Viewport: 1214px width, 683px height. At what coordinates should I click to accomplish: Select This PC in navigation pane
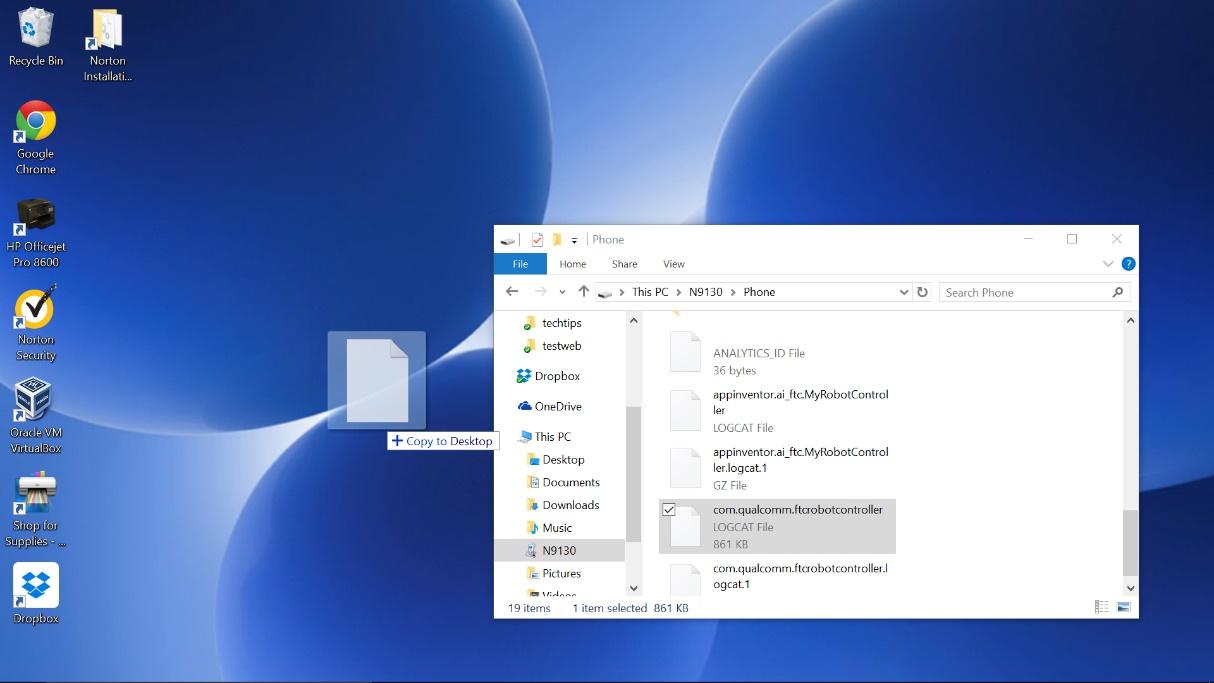[x=545, y=437]
